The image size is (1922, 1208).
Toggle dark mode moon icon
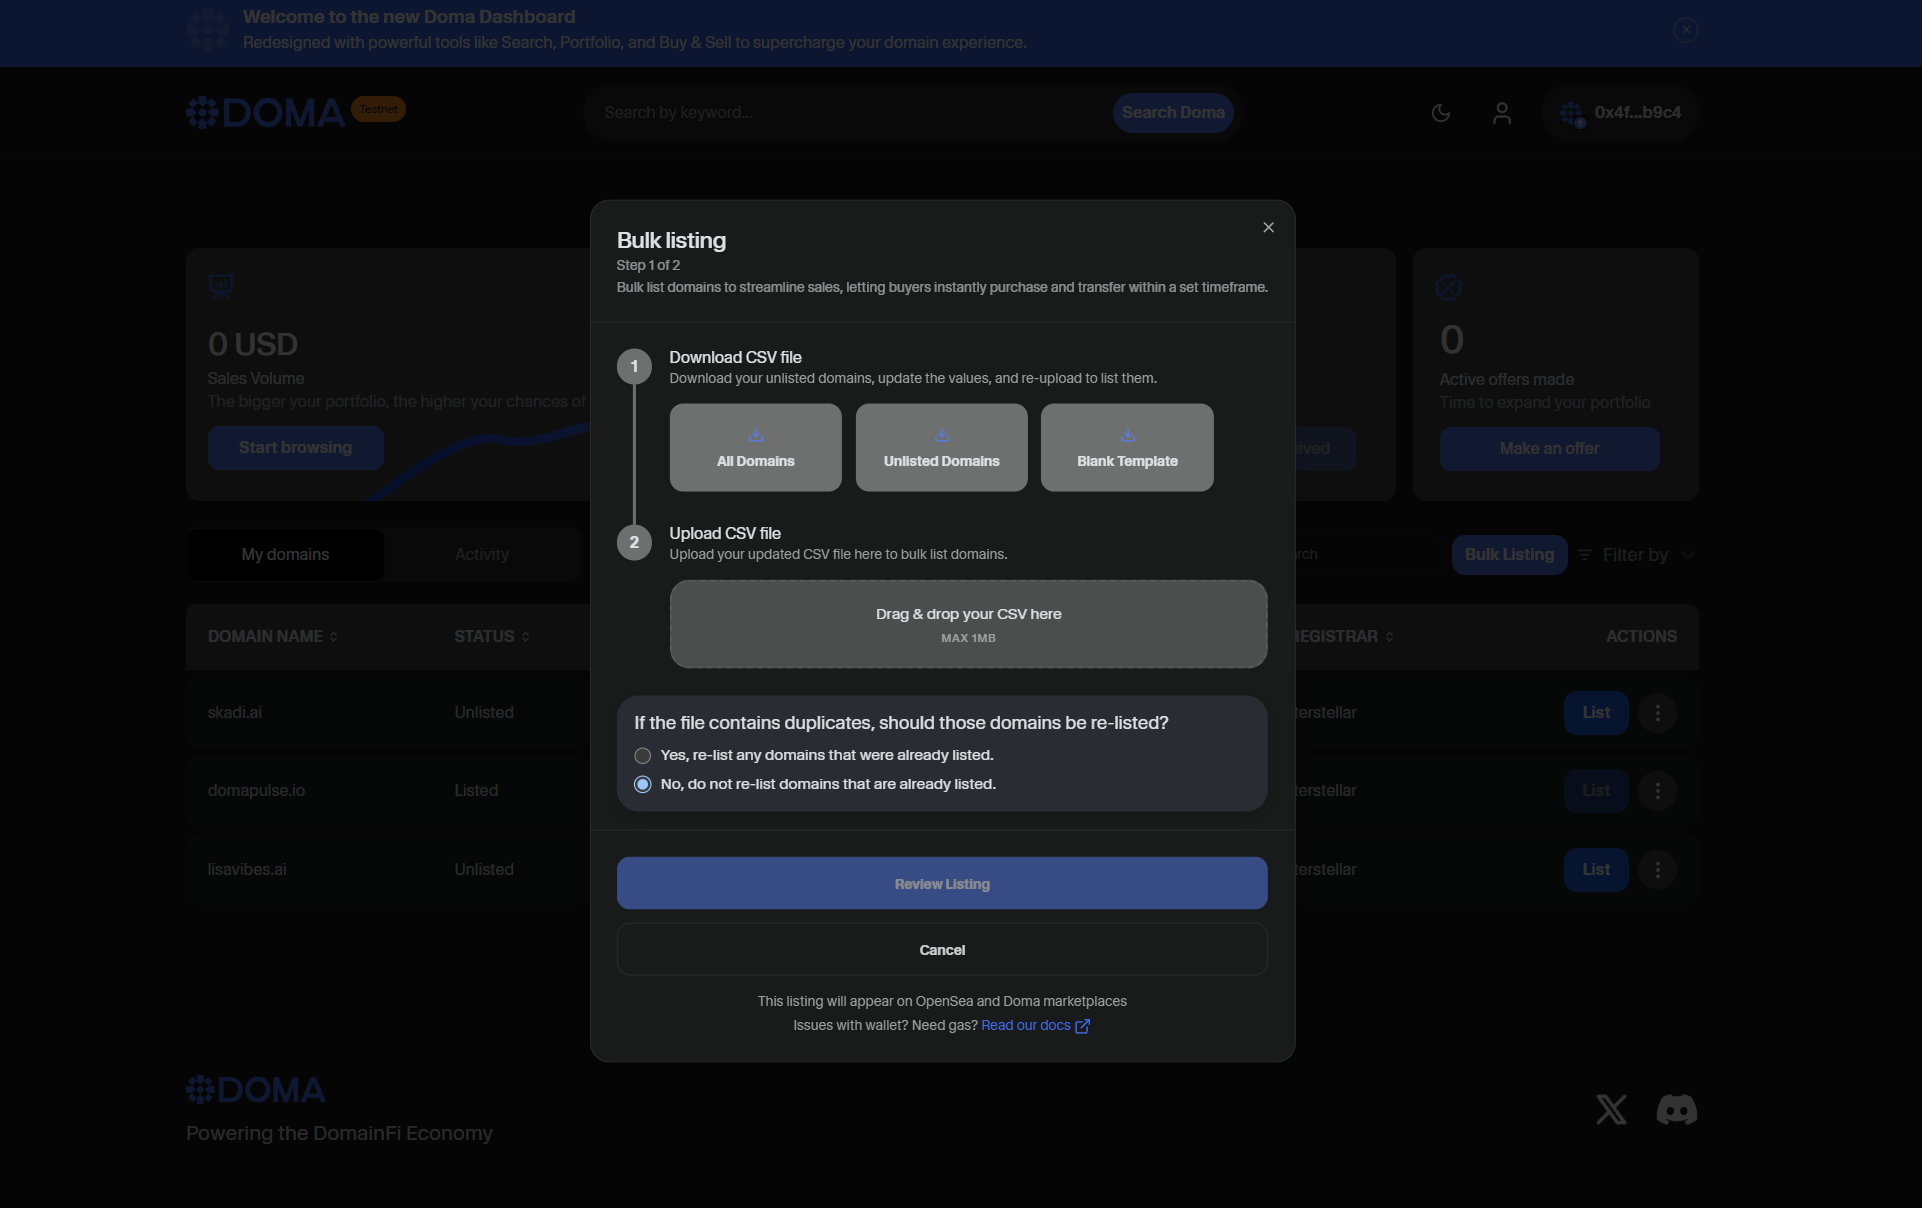click(x=1440, y=113)
